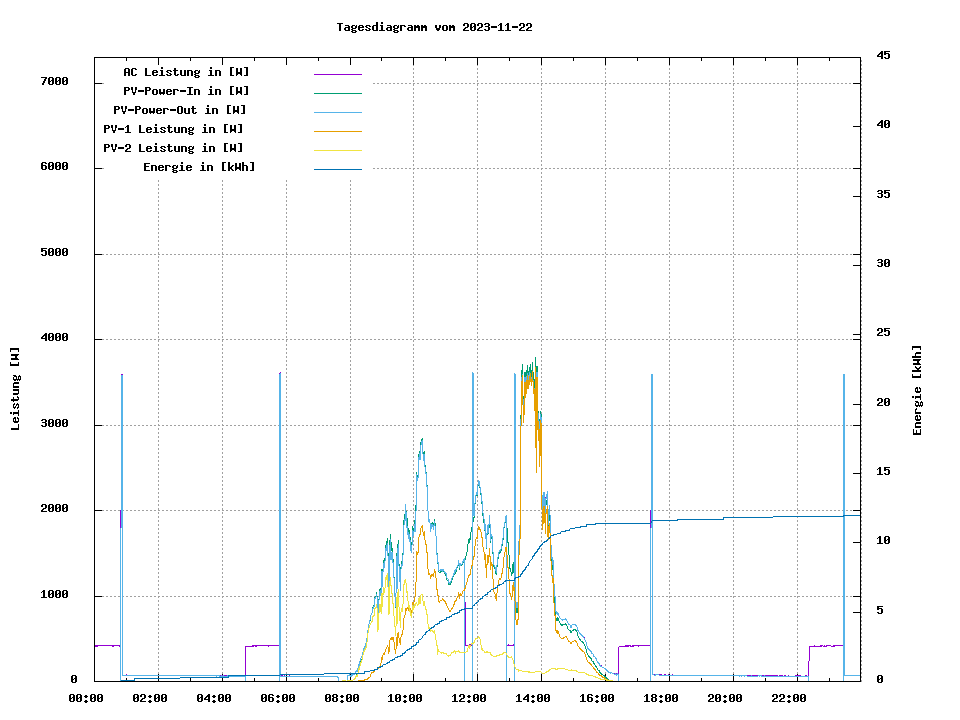Click the 7000 value on power axis
Screen dimensions: 960x720
pyautogui.click(x=54, y=81)
